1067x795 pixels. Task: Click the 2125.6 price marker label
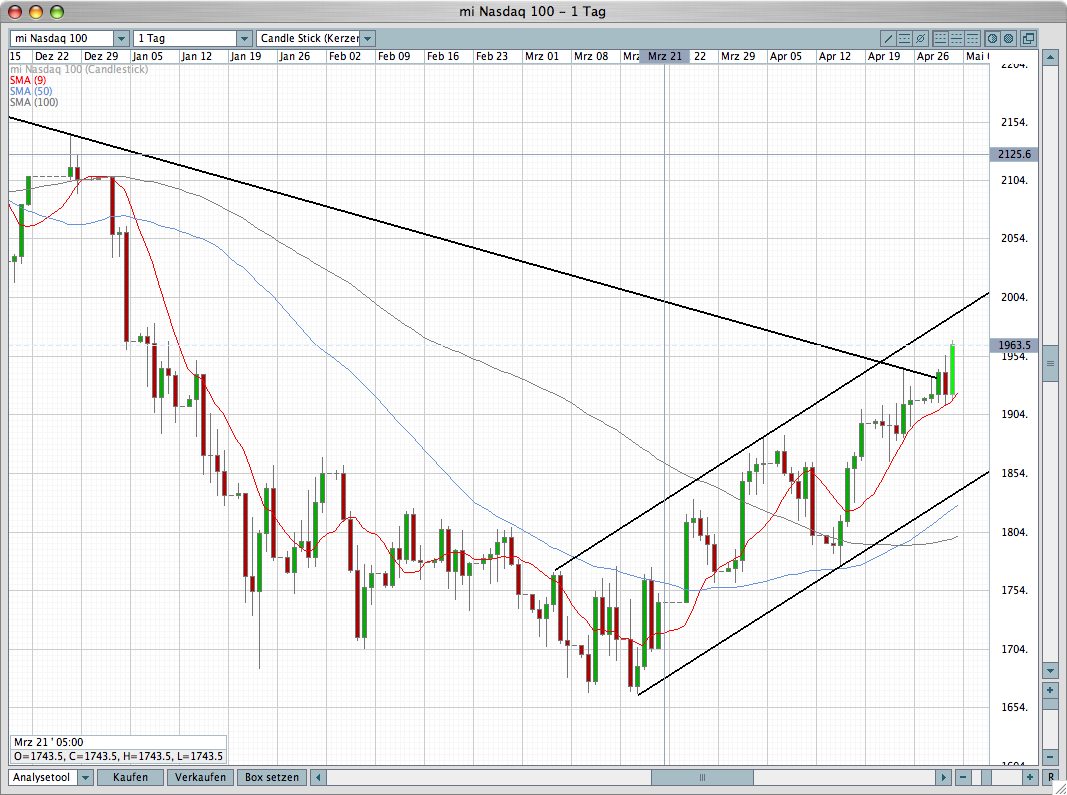[x=1014, y=155]
